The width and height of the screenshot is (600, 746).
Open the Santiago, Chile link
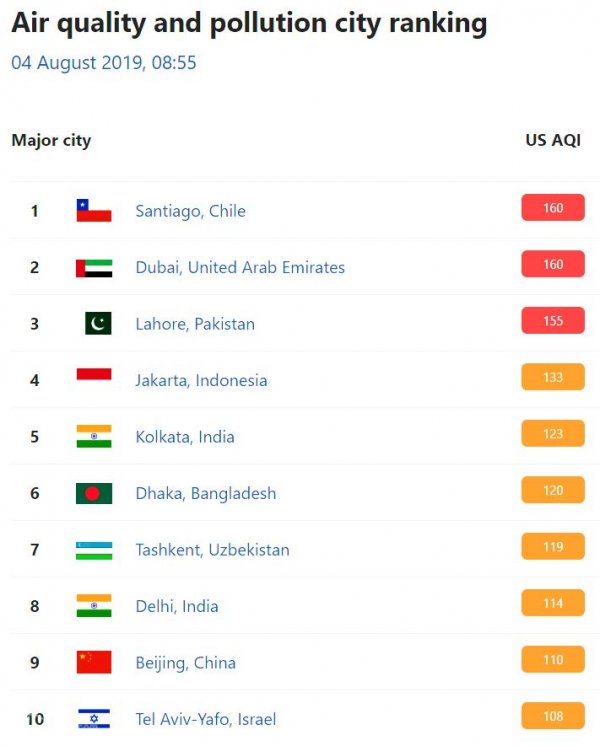click(190, 211)
